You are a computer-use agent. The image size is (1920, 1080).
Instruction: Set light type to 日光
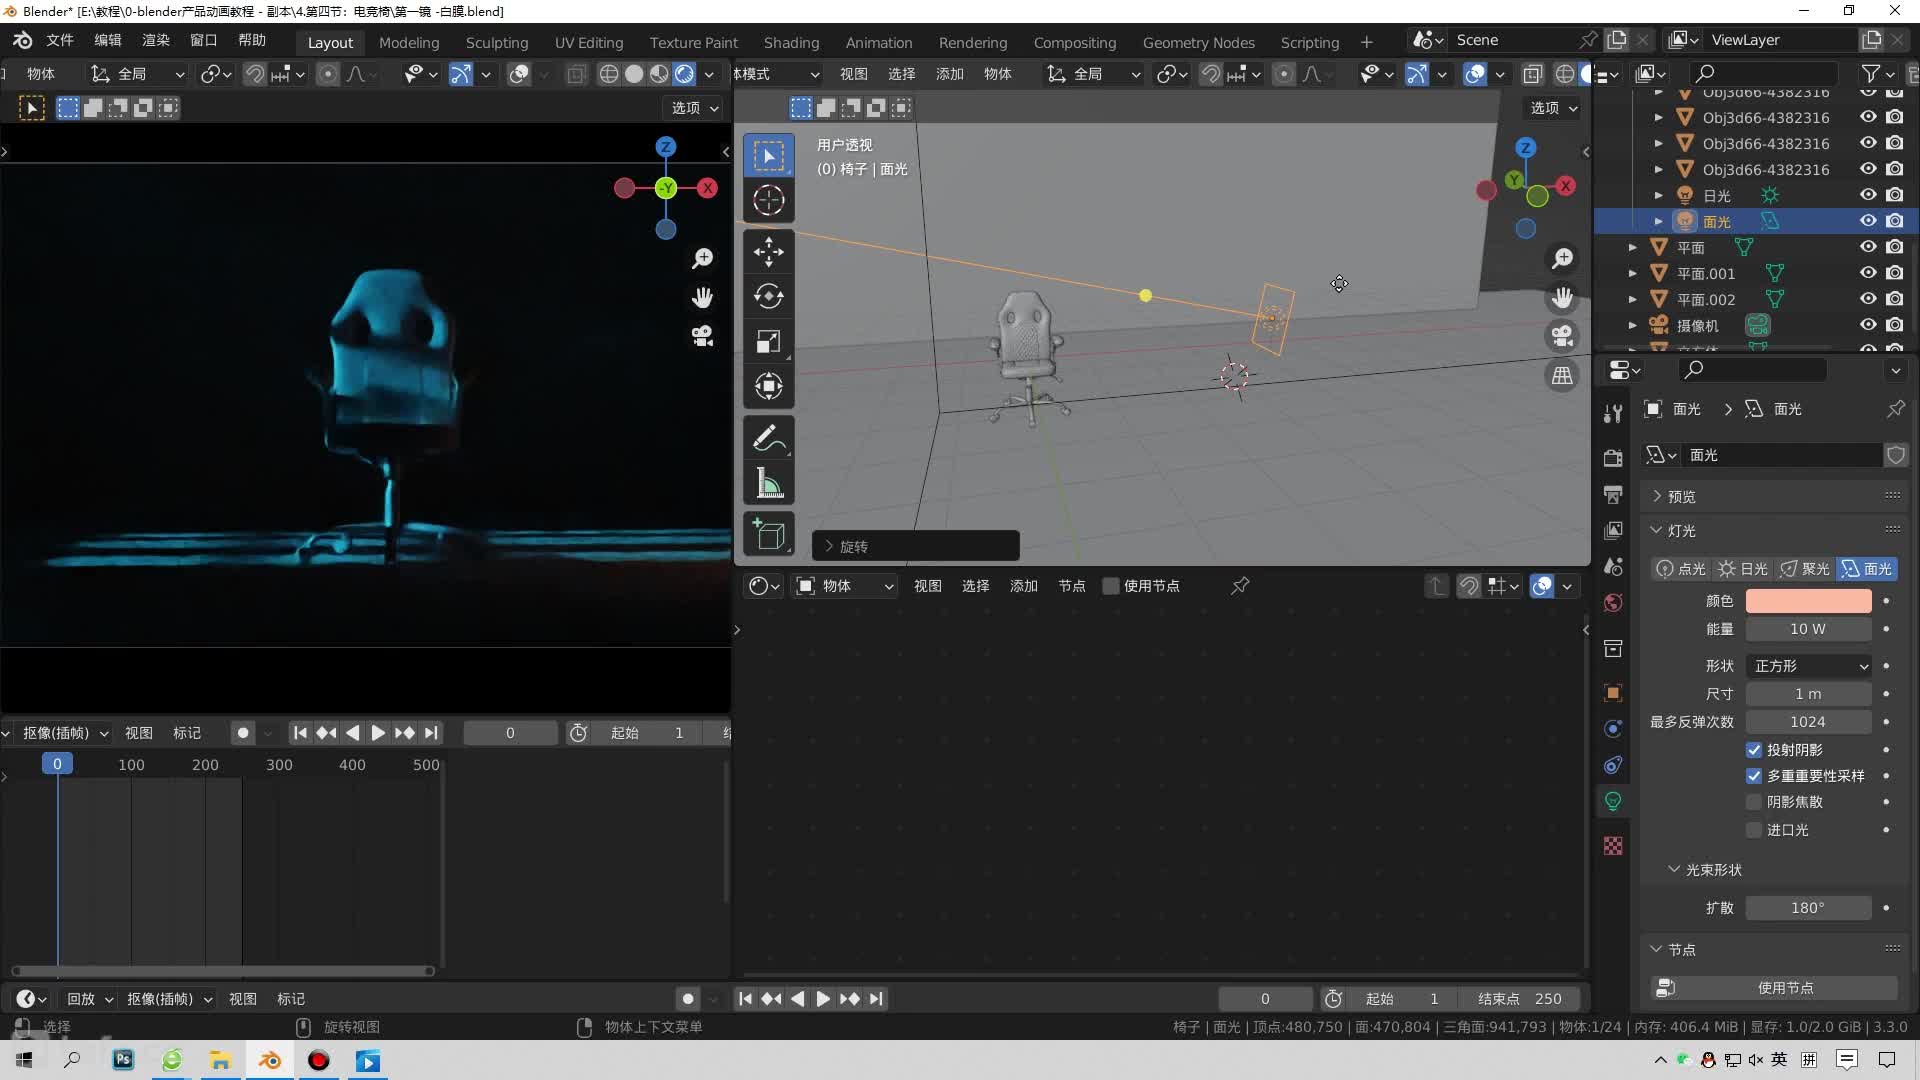pyautogui.click(x=1743, y=569)
